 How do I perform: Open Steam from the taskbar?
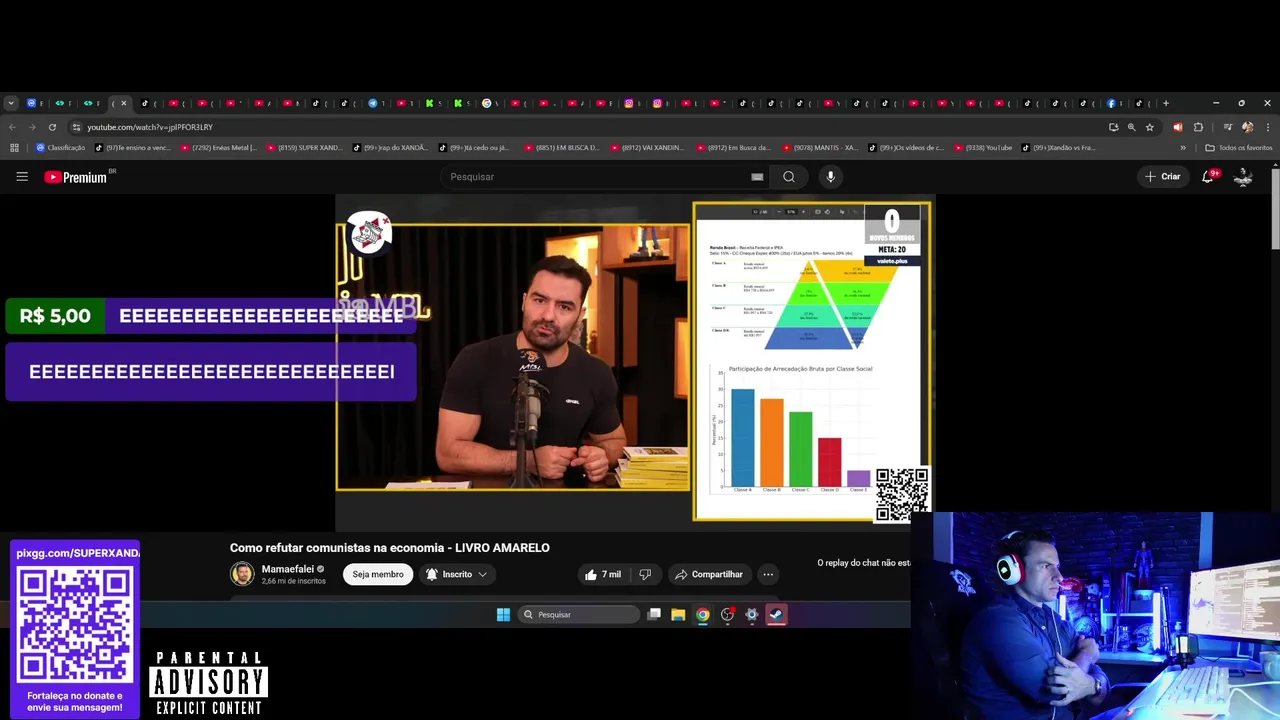776,615
